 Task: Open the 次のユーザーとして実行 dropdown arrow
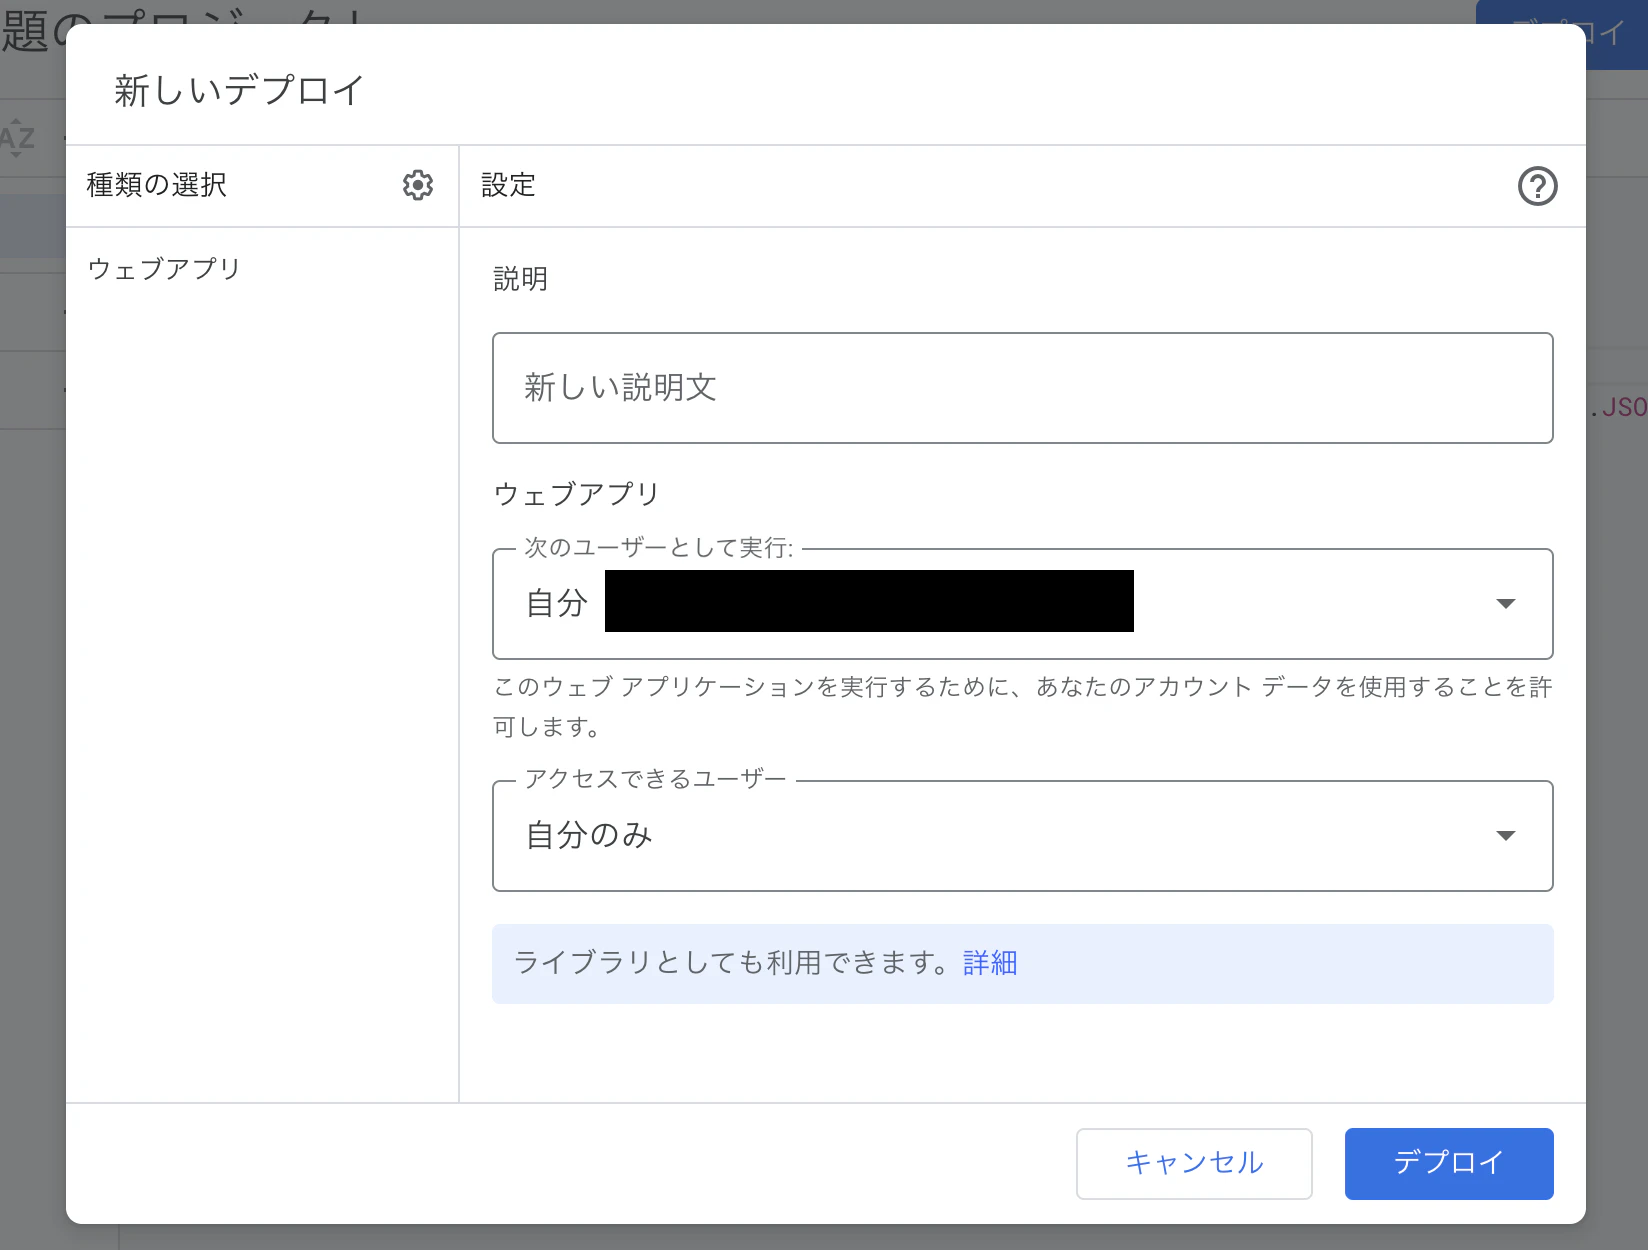pos(1506,604)
